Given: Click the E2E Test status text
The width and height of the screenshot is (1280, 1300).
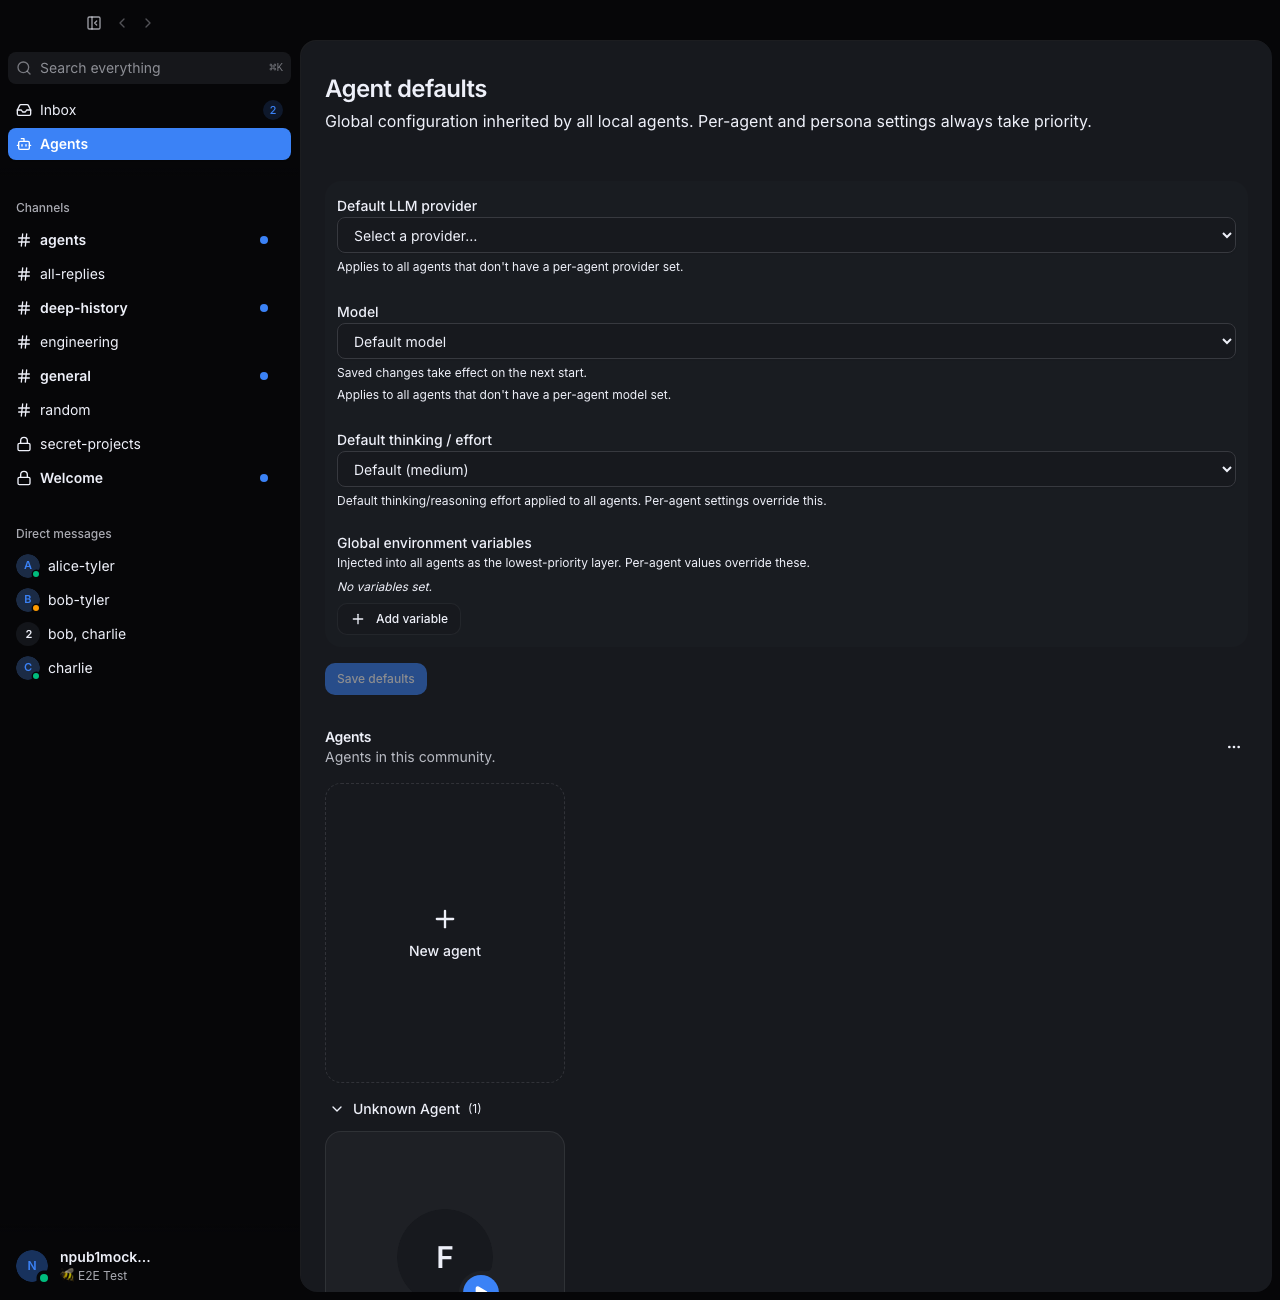Looking at the screenshot, I should click(x=103, y=1276).
